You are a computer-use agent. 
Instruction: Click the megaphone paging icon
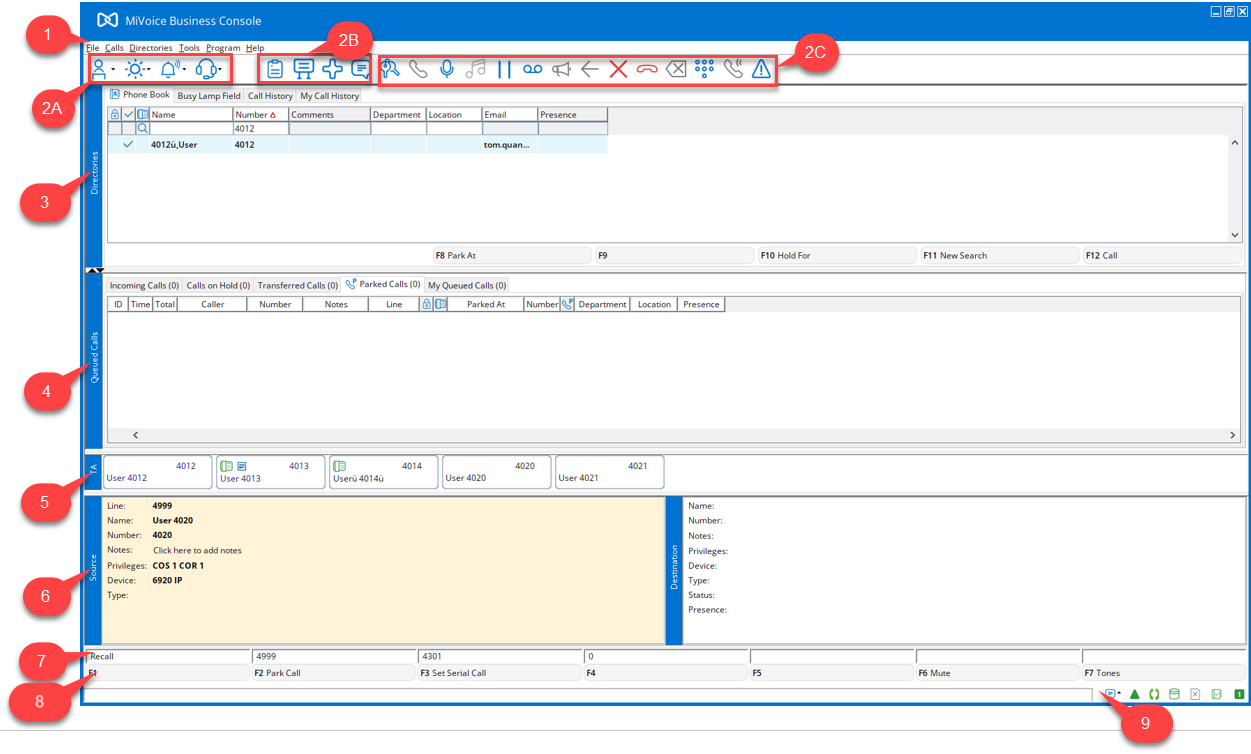tap(562, 69)
